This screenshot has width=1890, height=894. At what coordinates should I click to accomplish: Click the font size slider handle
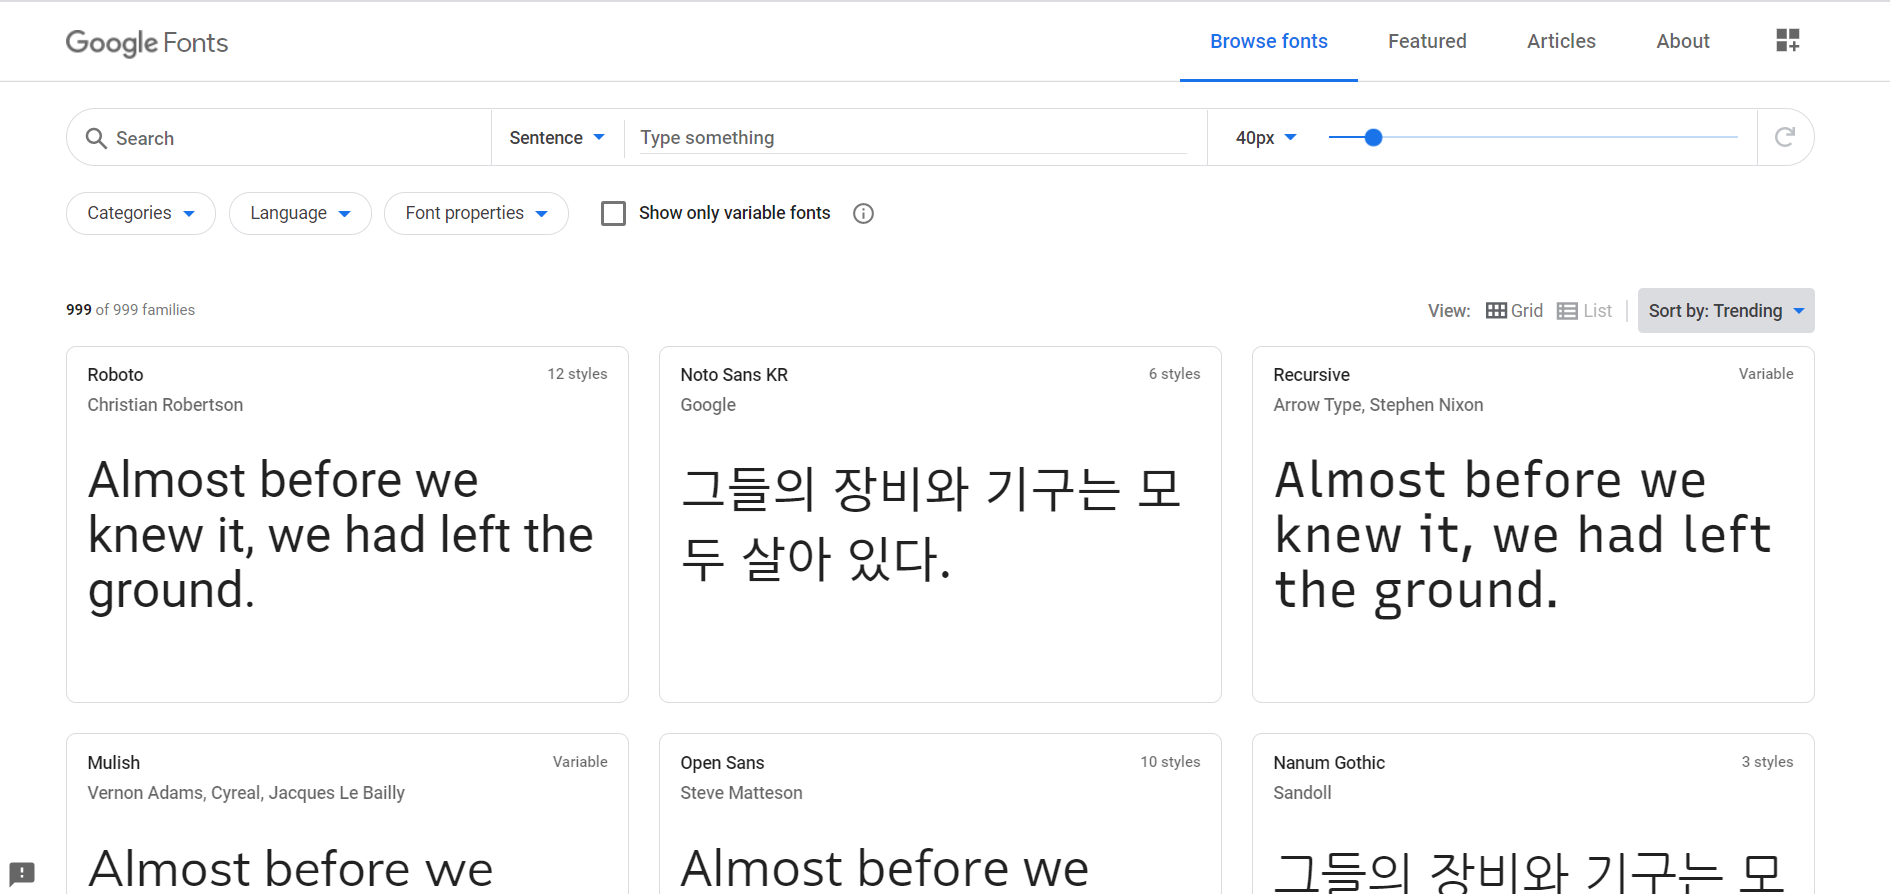click(1373, 137)
